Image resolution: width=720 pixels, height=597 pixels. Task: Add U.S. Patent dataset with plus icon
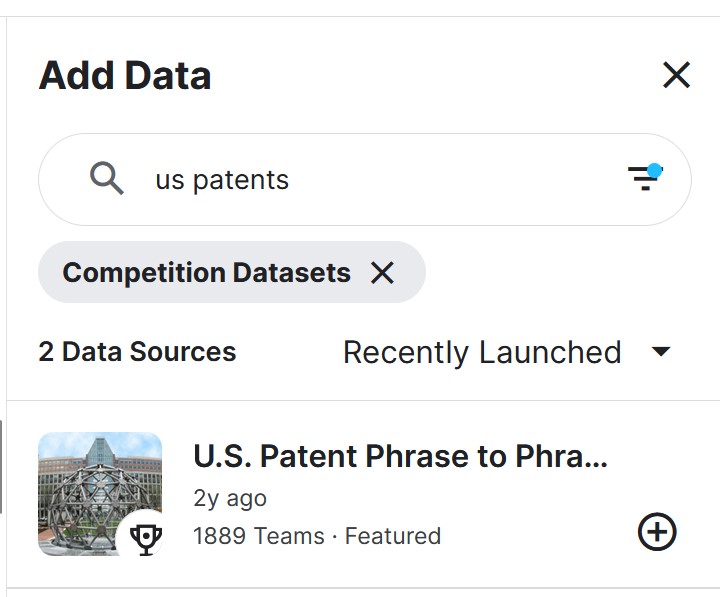click(x=657, y=531)
